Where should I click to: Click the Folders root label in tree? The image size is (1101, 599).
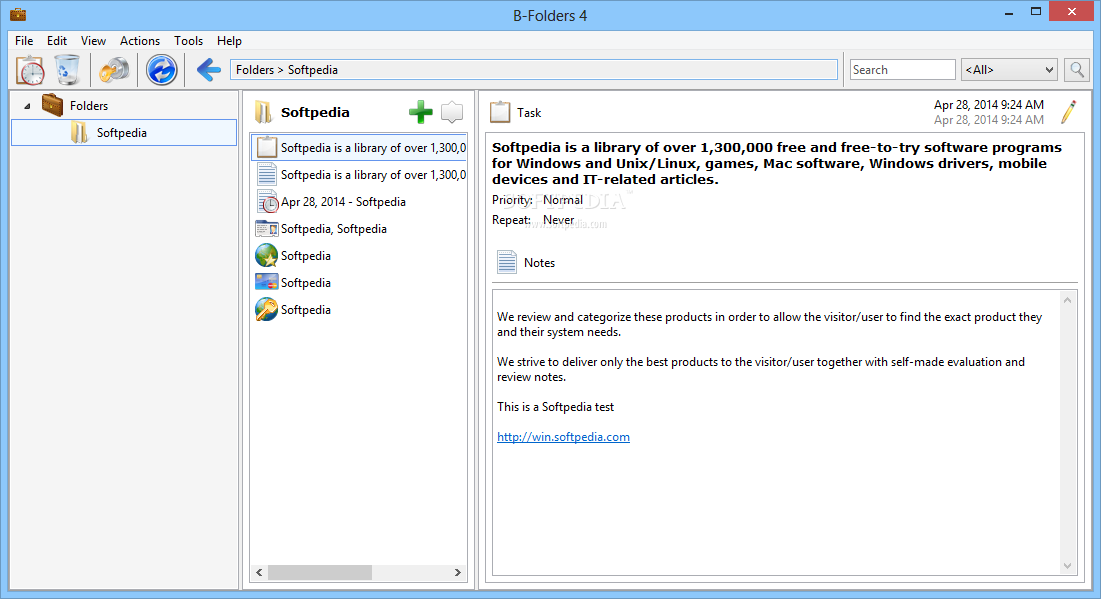coord(89,106)
